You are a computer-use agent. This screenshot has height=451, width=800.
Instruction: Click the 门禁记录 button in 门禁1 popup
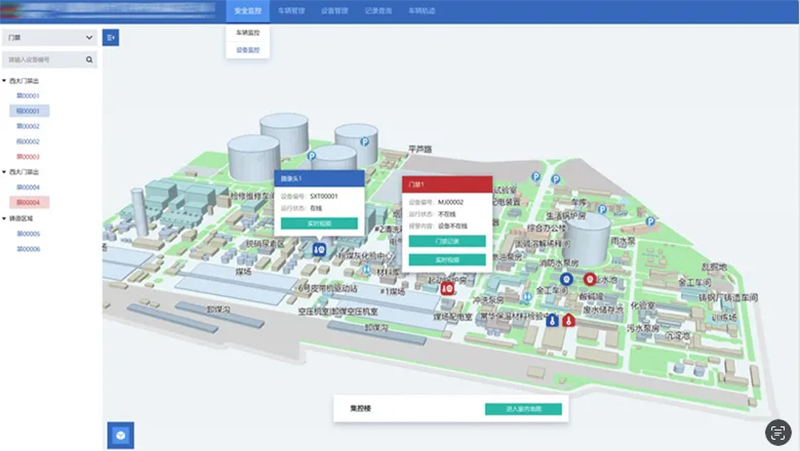tap(447, 242)
